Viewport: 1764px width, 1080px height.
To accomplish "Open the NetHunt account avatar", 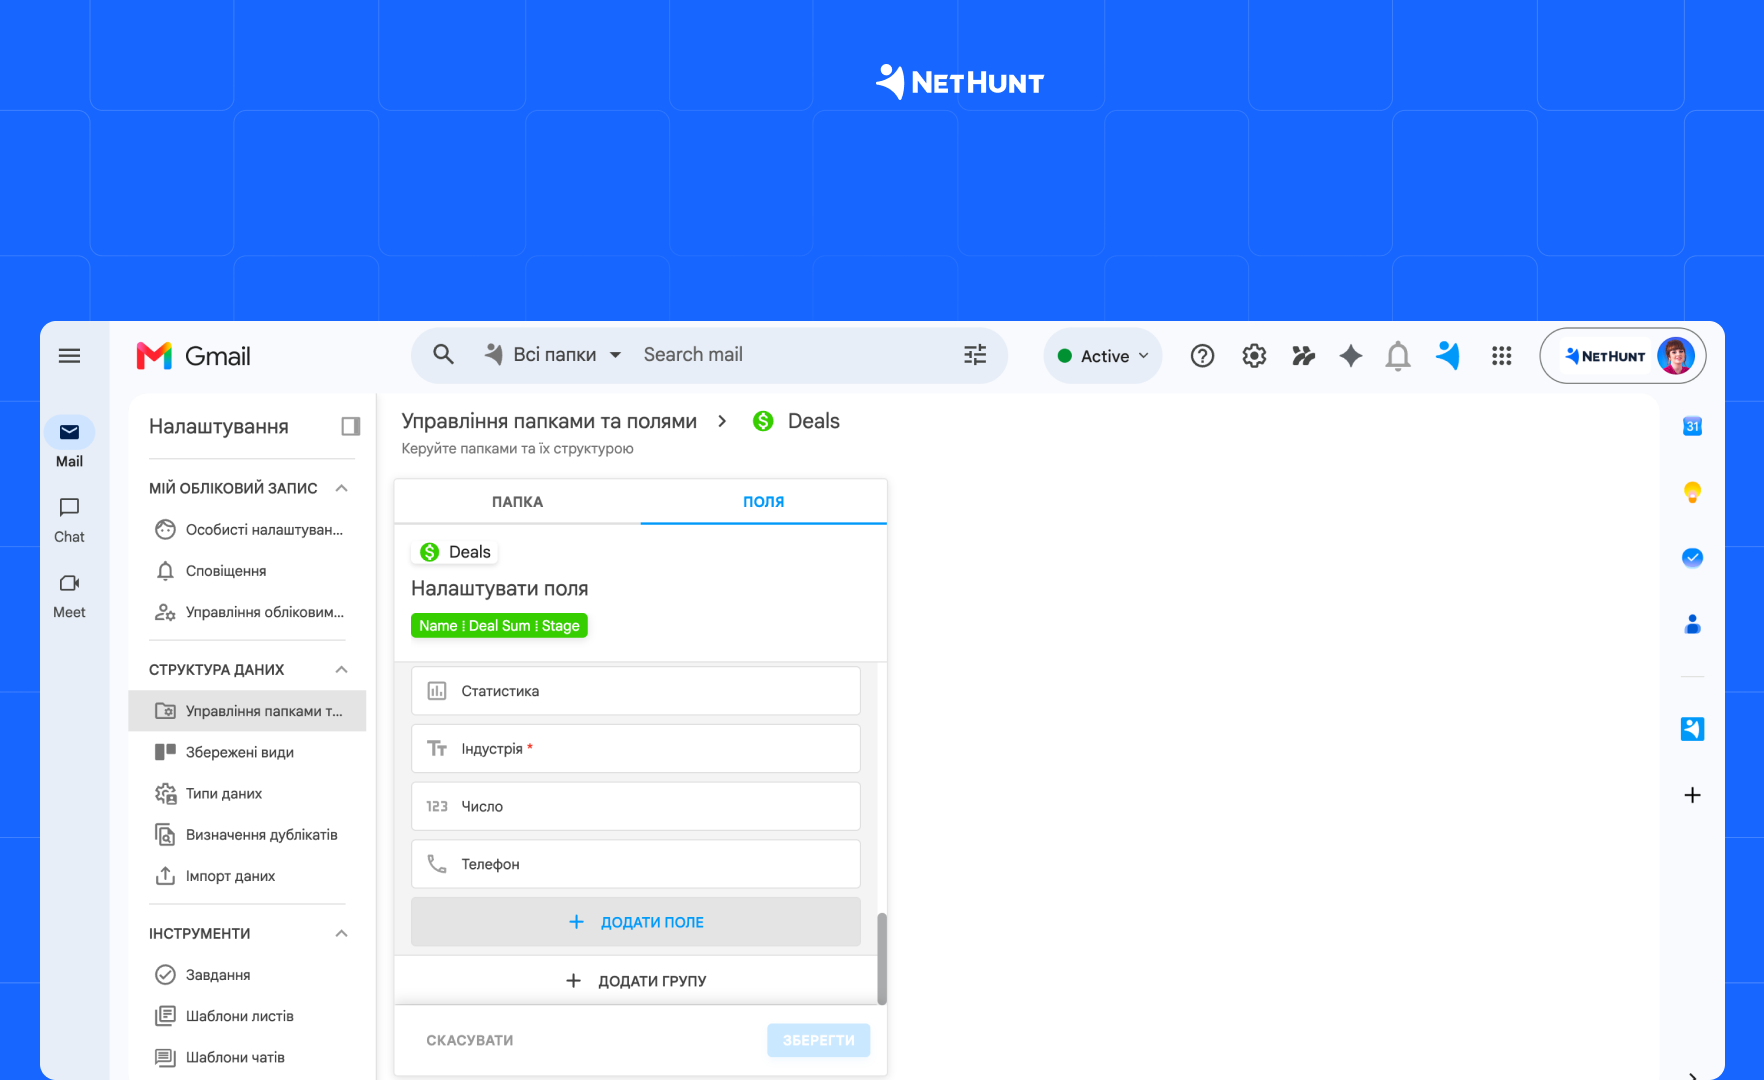I will pos(1675,356).
